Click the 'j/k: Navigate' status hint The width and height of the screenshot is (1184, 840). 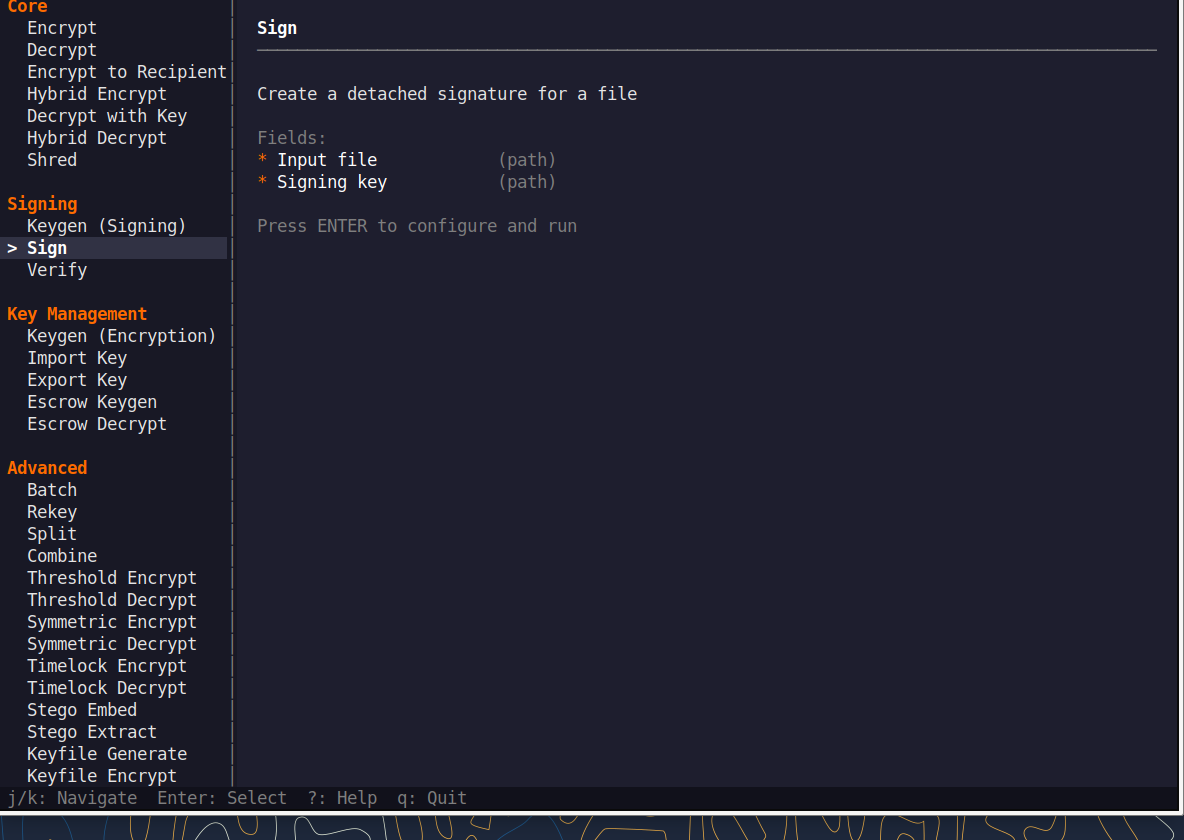72,798
